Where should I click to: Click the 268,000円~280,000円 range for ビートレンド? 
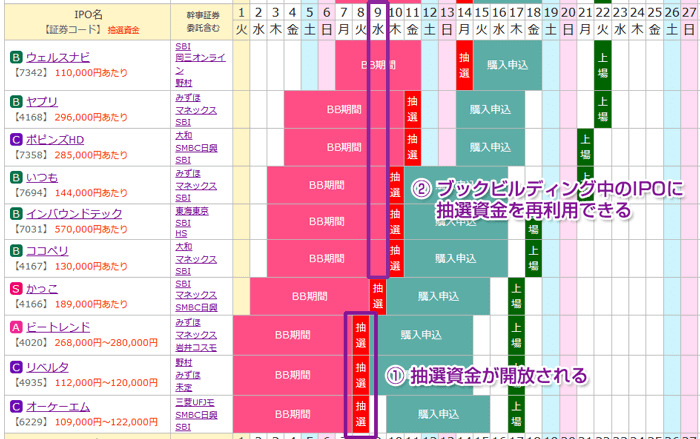(106, 343)
